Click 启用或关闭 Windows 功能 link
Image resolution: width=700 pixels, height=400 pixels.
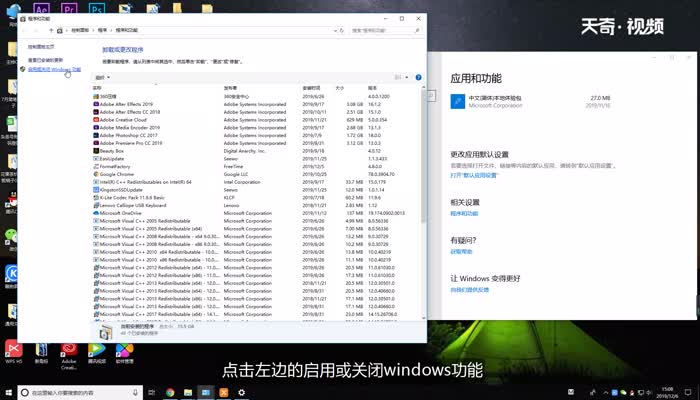[x=54, y=69]
